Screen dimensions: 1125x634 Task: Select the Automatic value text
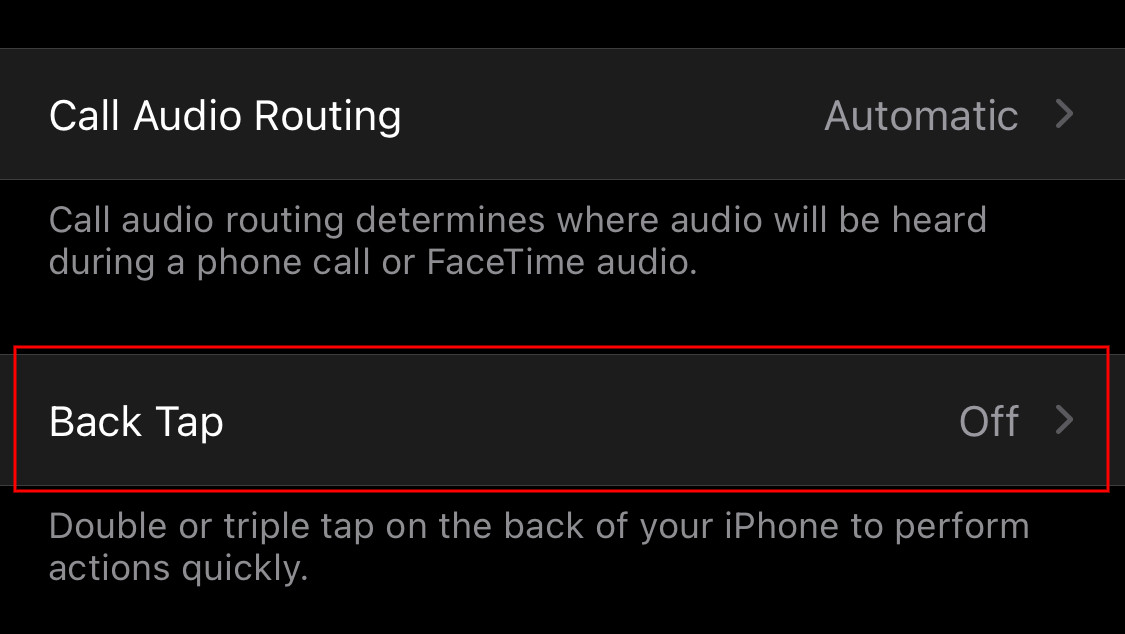coord(921,115)
